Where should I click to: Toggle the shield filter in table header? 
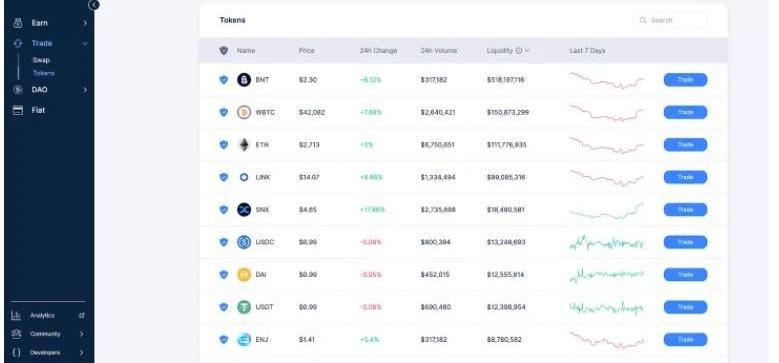tap(224, 51)
